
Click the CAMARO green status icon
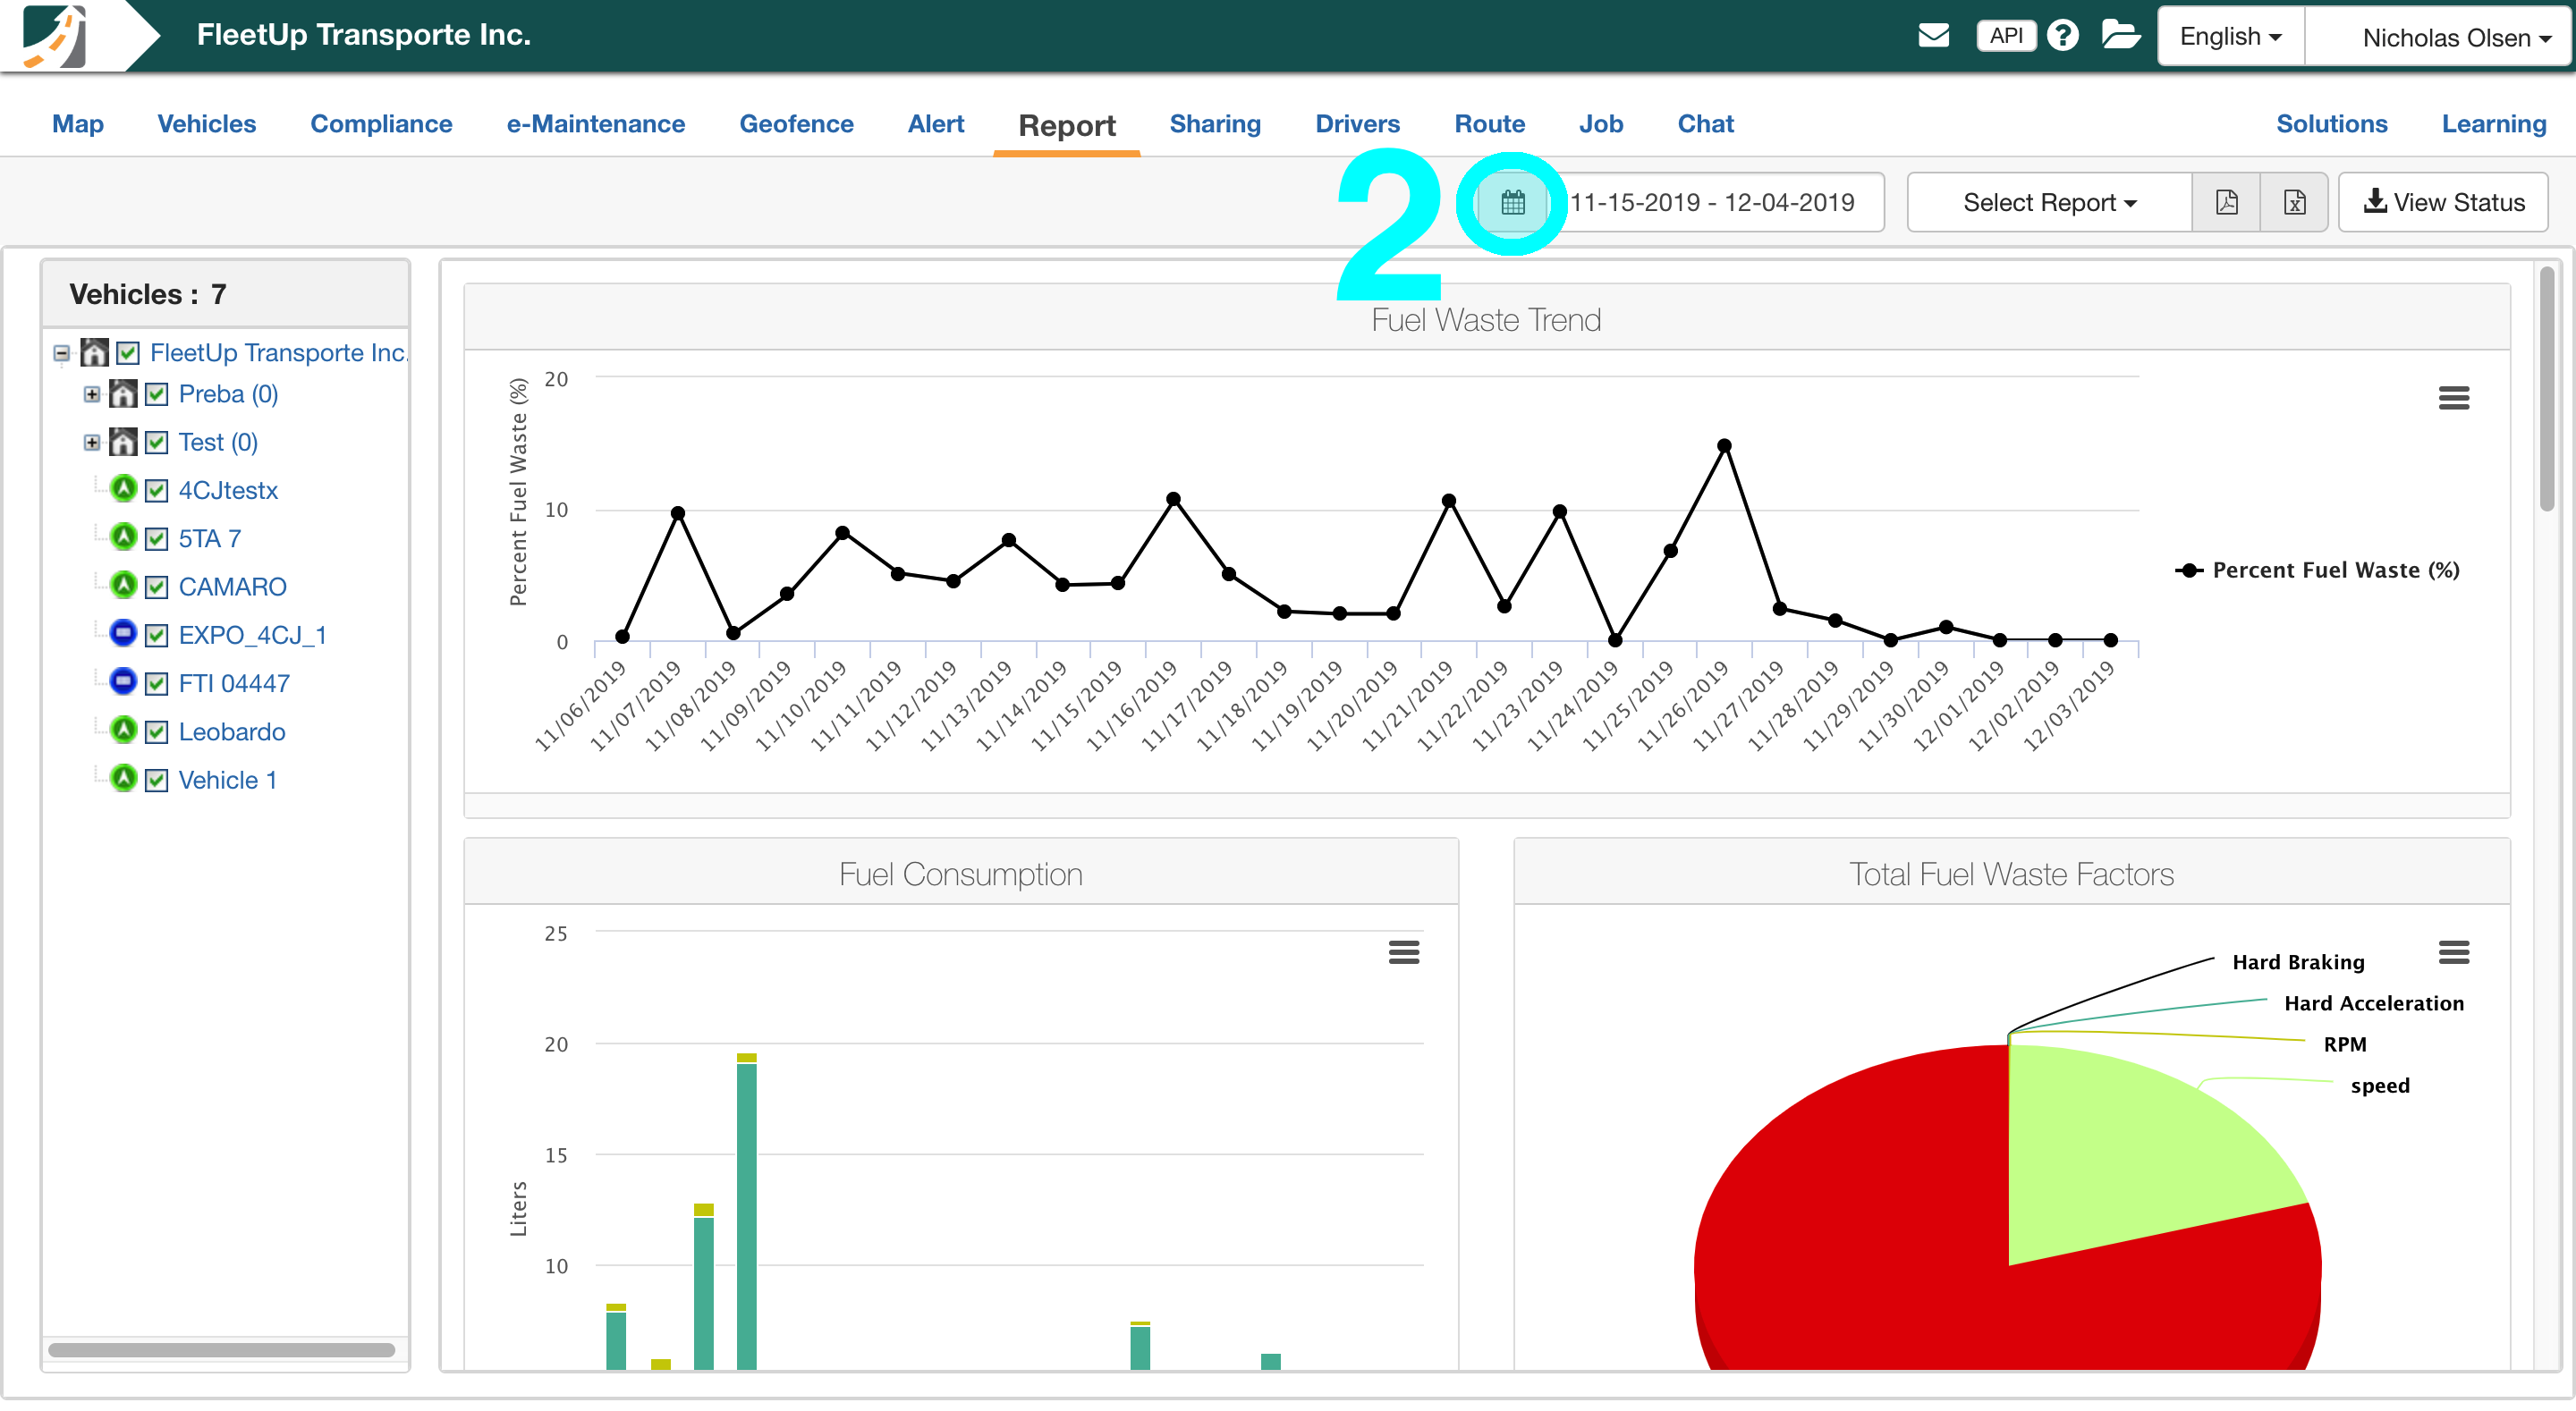[123, 585]
